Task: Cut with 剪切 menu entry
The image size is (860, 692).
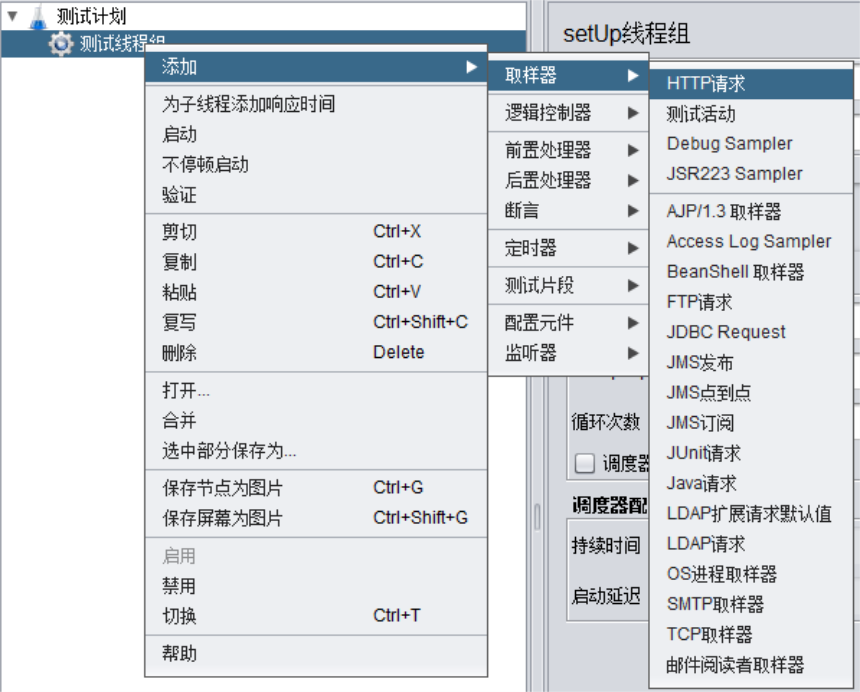Action: [x=316, y=232]
